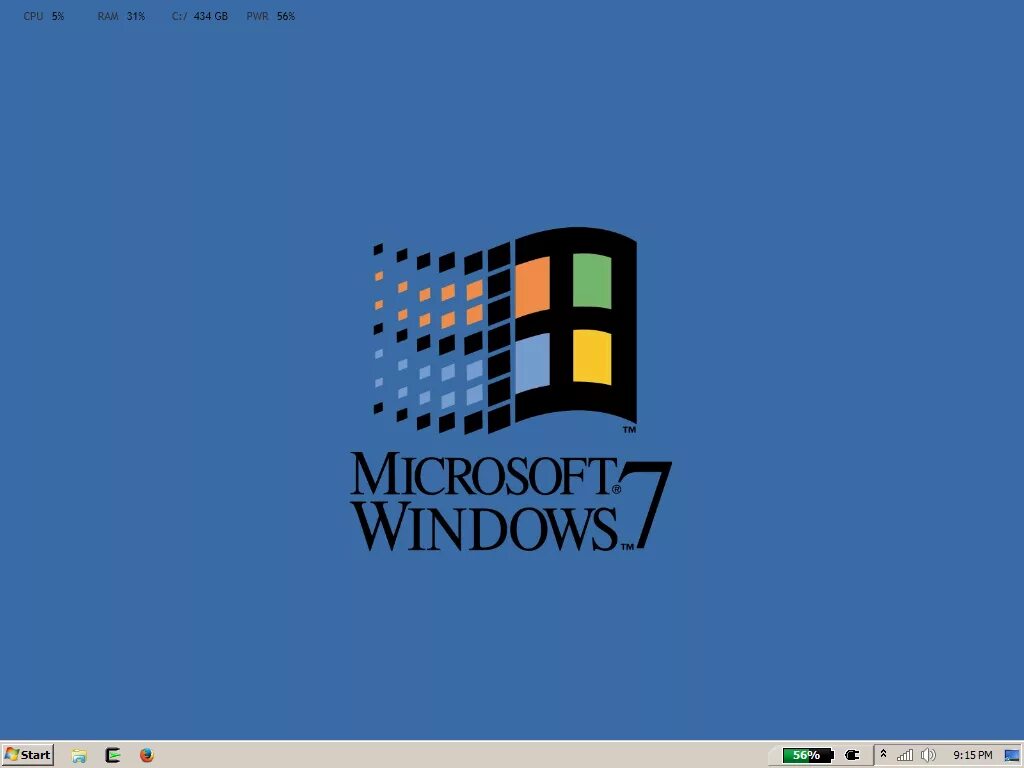The image size is (1024, 768).
Task: Launch Windows Explorer from taskbar
Action: [x=79, y=756]
